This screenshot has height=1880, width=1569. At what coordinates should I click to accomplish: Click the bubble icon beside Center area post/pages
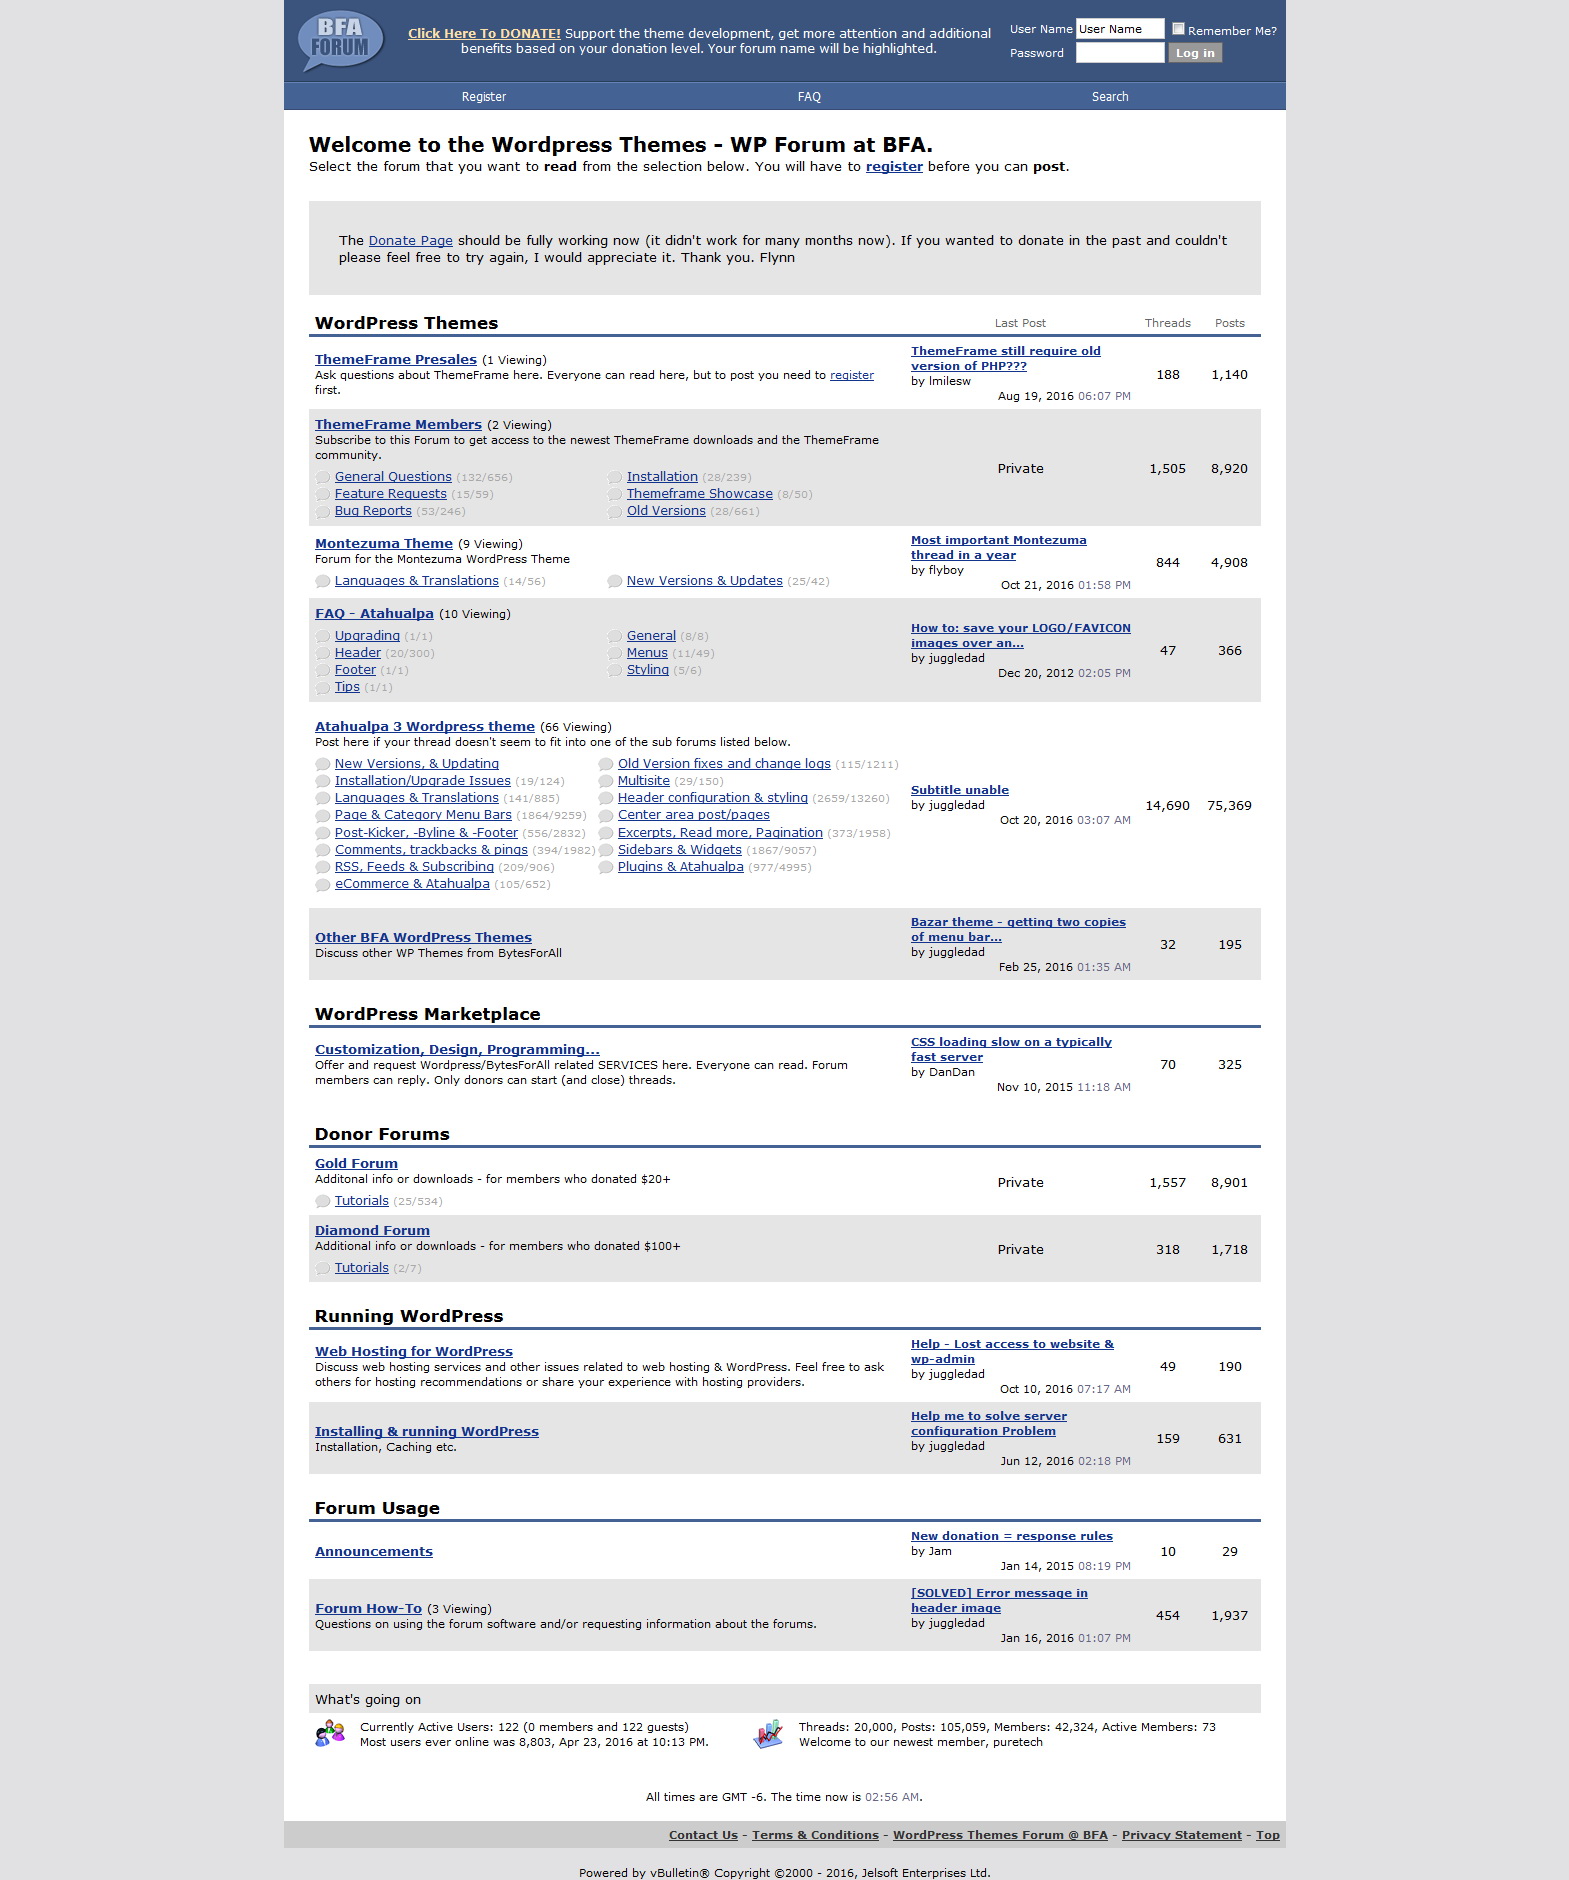(606, 816)
